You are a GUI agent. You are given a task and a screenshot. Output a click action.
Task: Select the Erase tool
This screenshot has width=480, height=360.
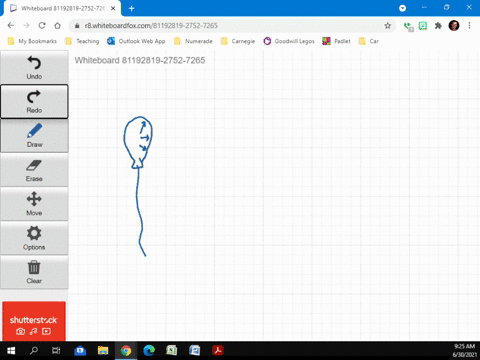tap(34, 170)
